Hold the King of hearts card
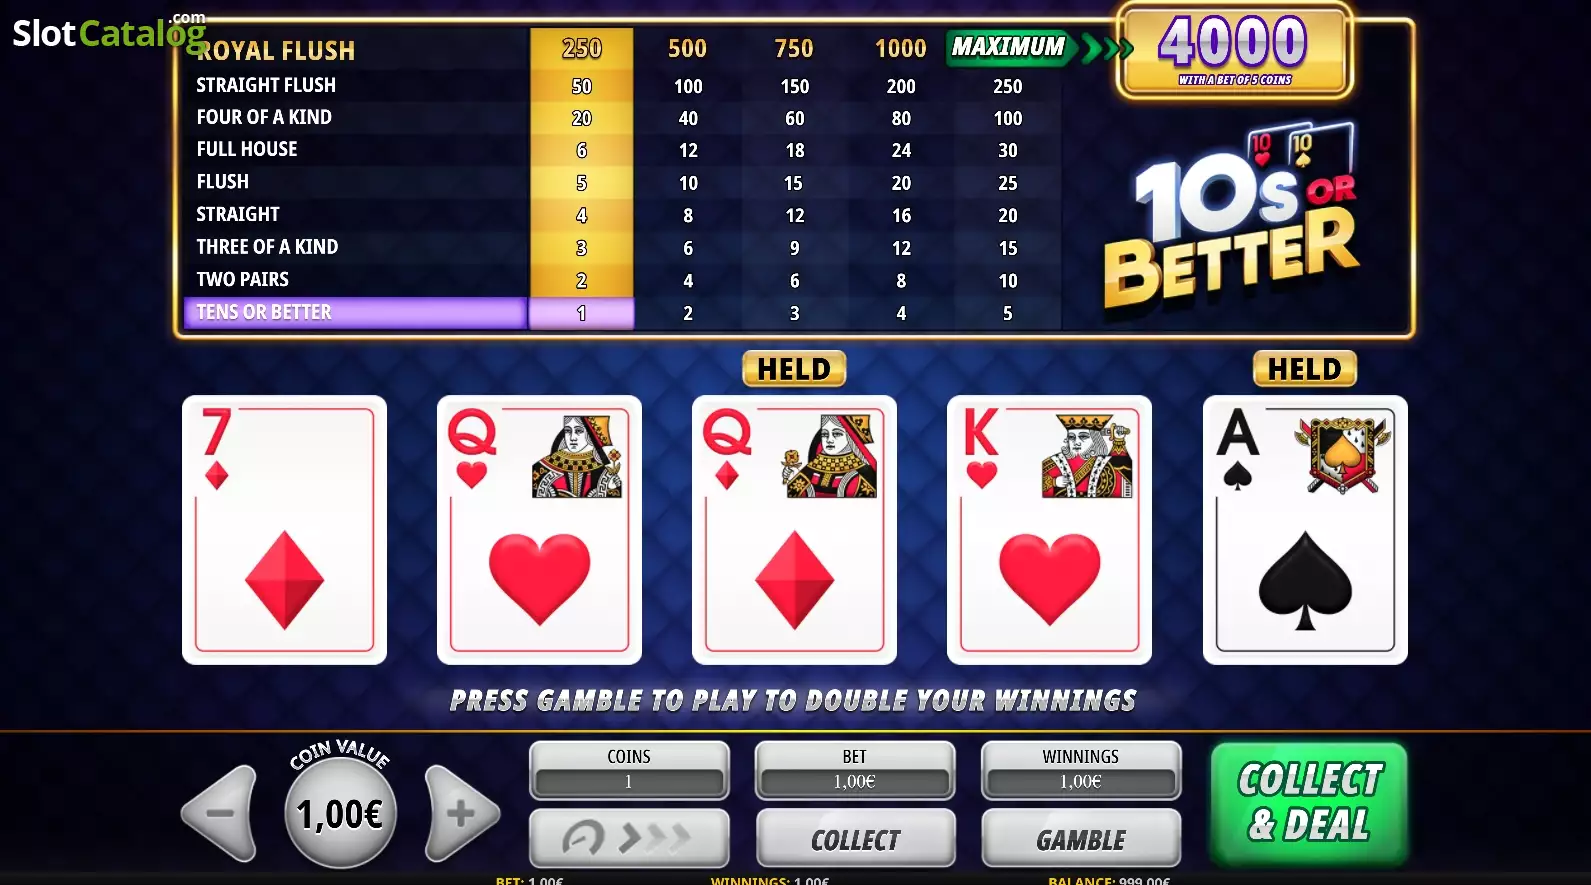 point(1050,530)
